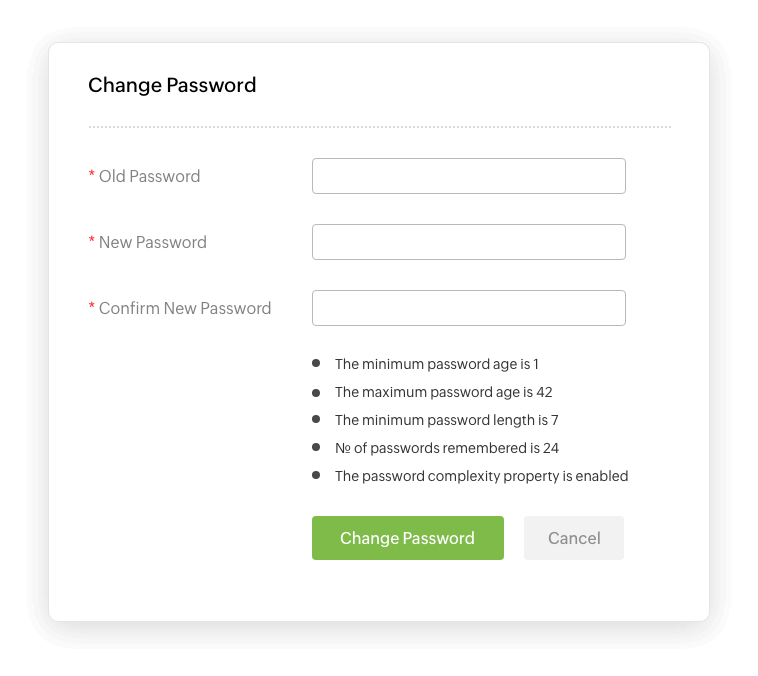
Task: Click the "password complexity property is enabled" text
Action: point(481,476)
